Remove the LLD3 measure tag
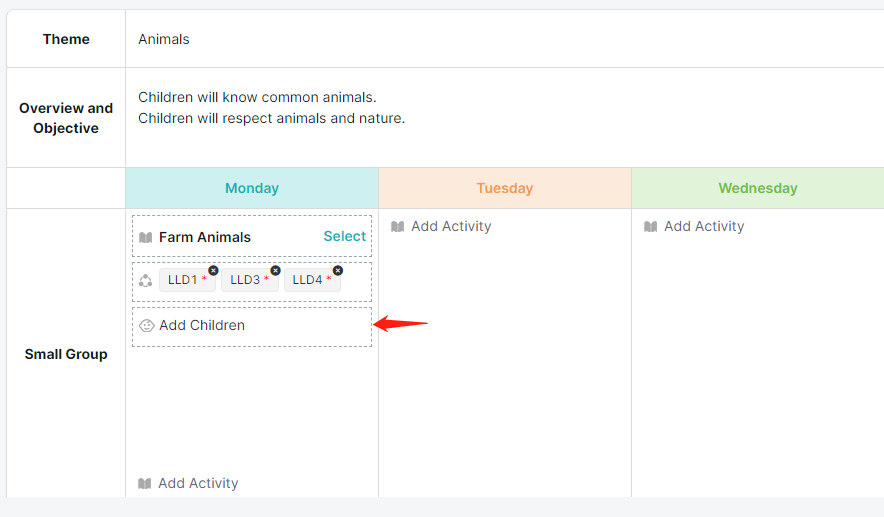The width and height of the screenshot is (884, 517). (275, 271)
